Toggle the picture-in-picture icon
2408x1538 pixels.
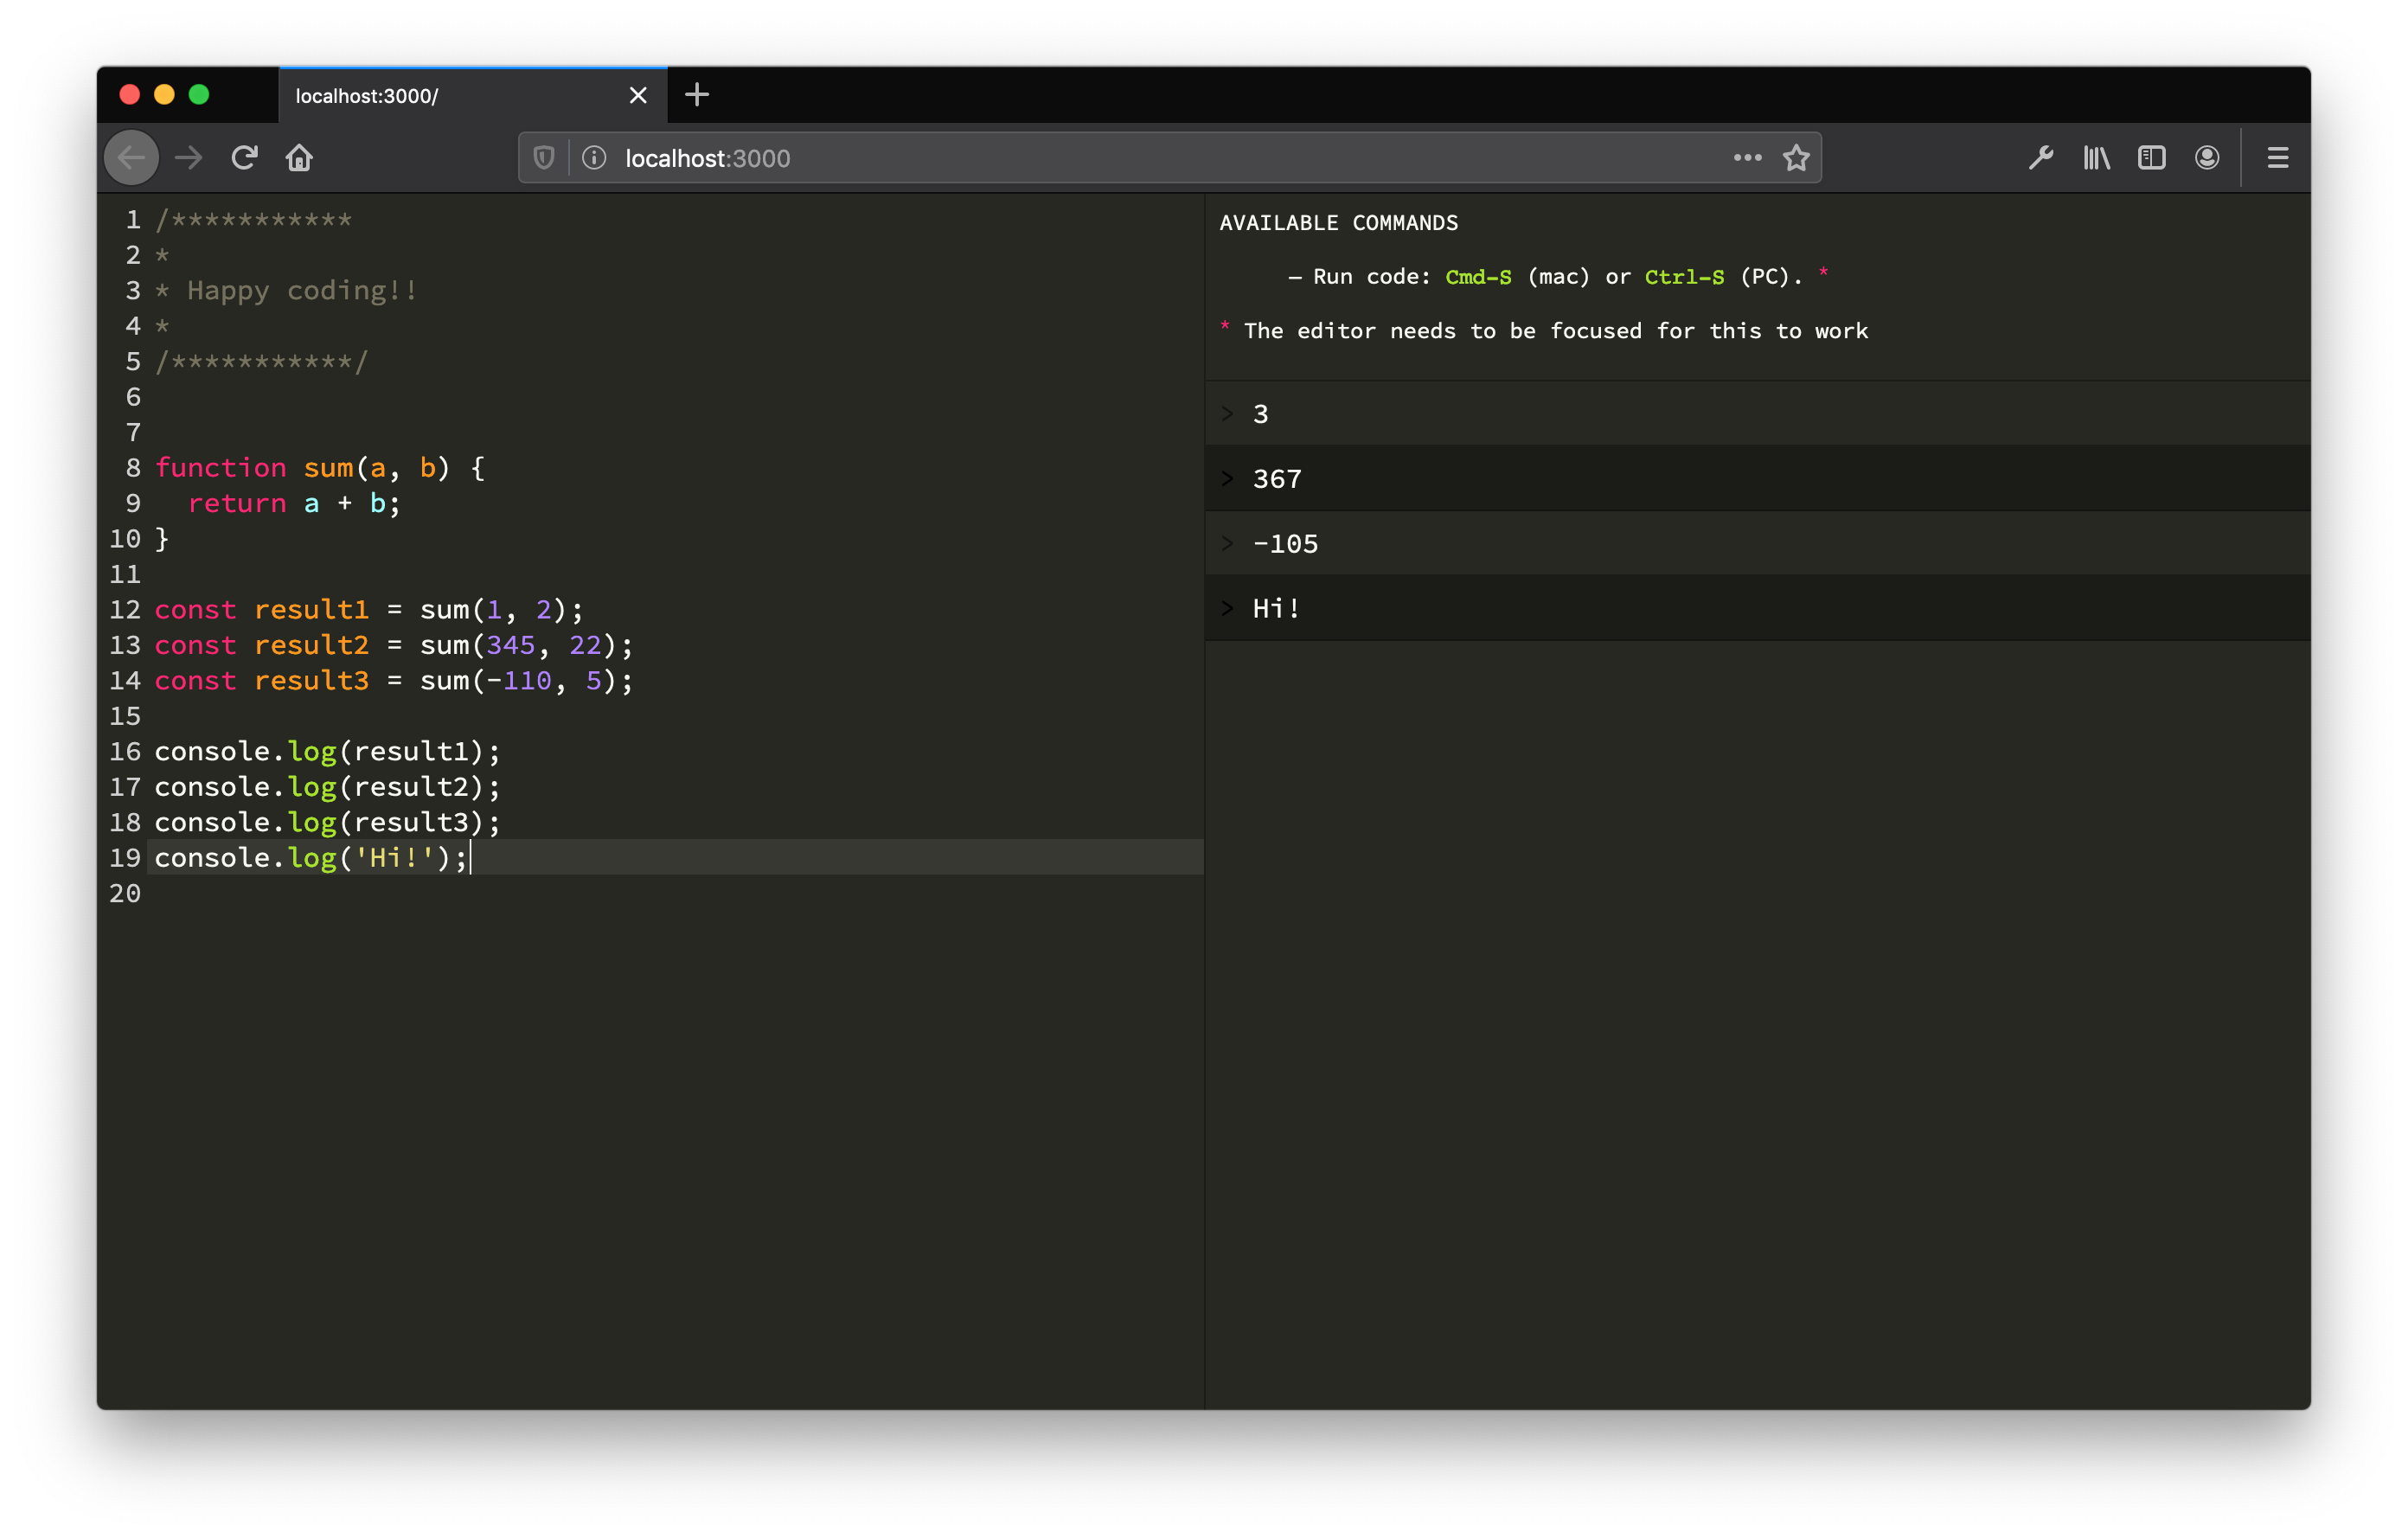2157,158
